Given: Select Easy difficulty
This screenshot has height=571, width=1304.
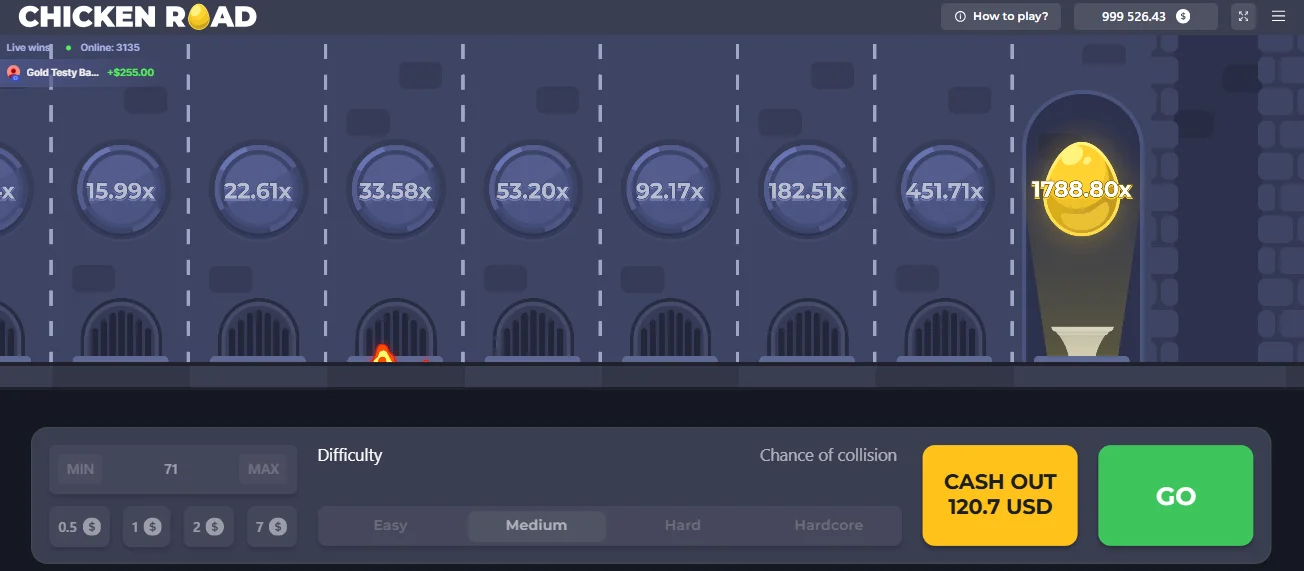Looking at the screenshot, I should point(390,526).
